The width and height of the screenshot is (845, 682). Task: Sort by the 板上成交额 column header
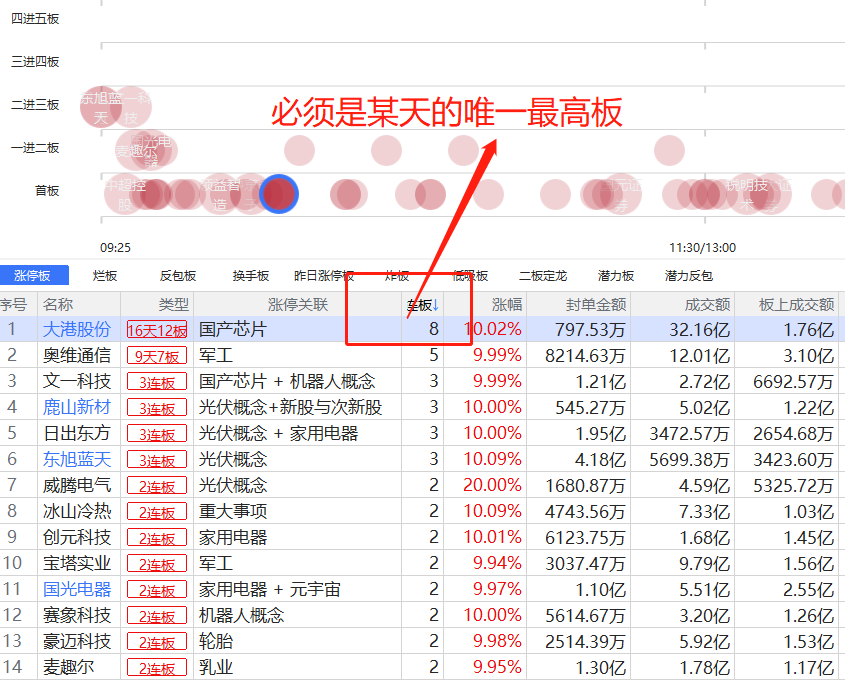coord(796,304)
